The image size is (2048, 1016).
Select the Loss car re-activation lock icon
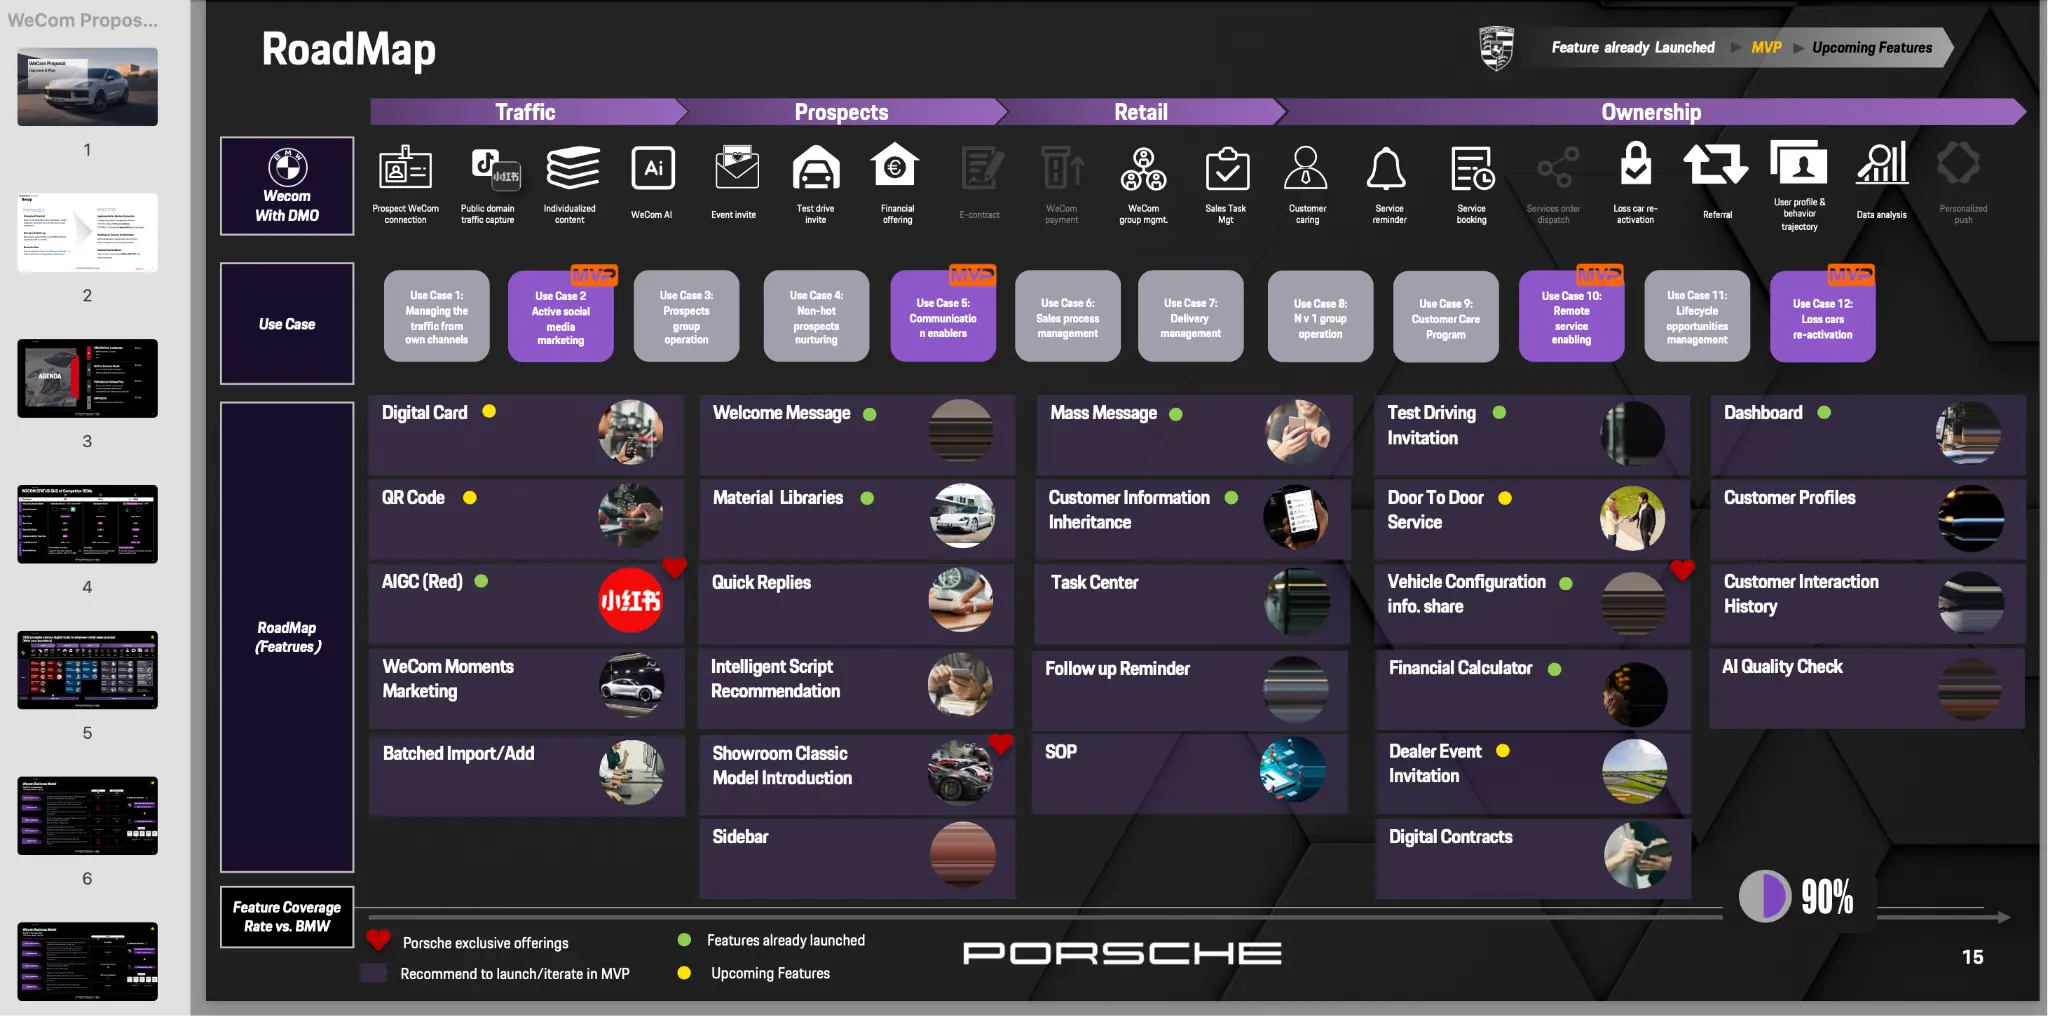(1636, 165)
